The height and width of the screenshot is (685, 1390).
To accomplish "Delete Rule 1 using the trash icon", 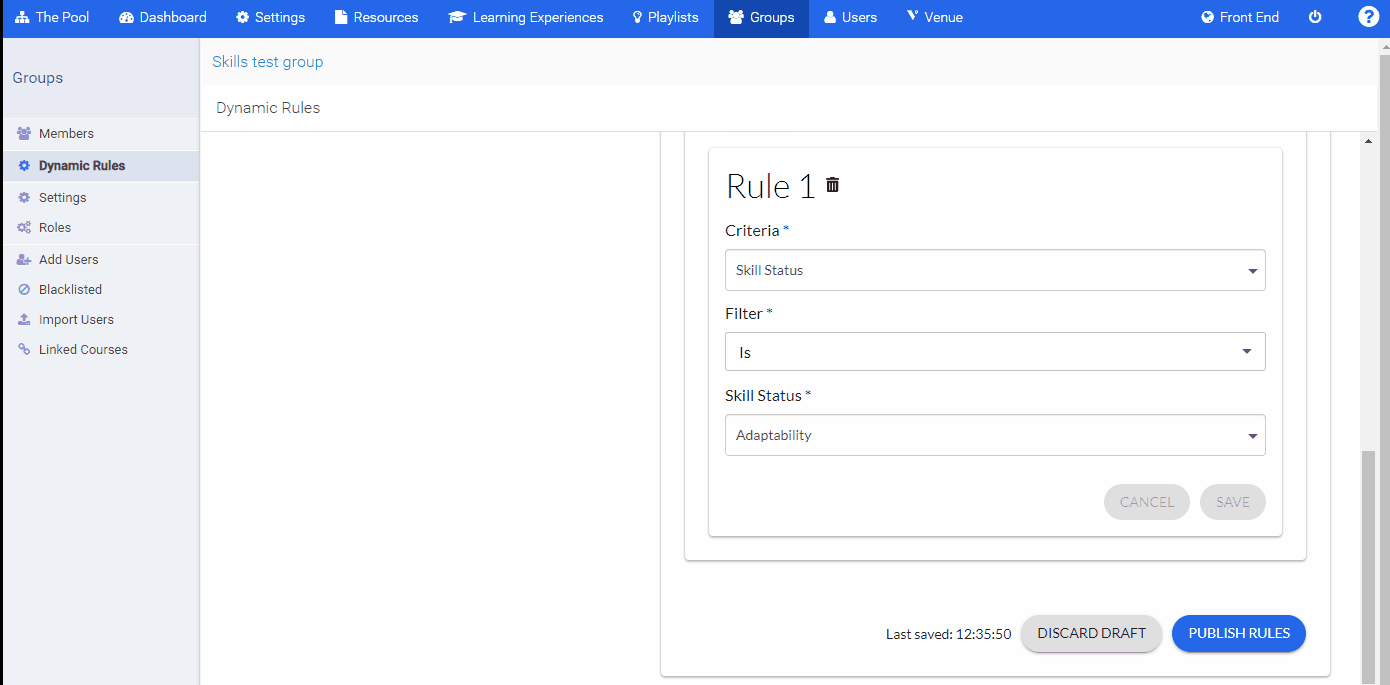I will (833, 185).
